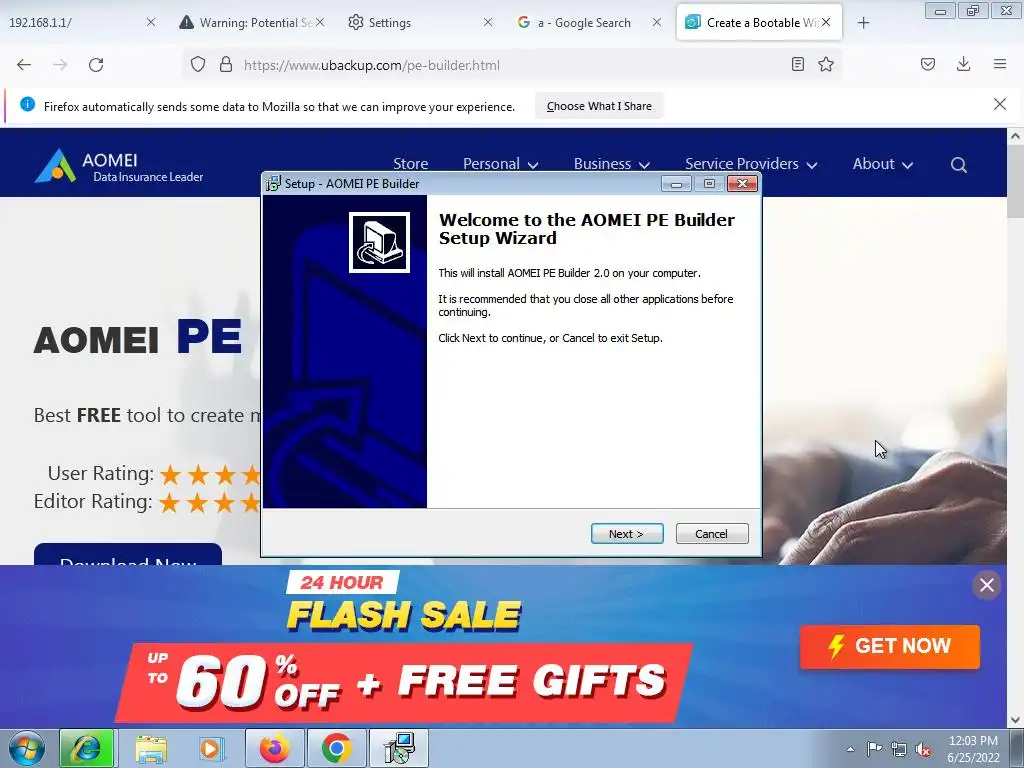1024x768 pixels.
Task: Open the Firefox hamburger application menu
Action: tap(1000, 64)
